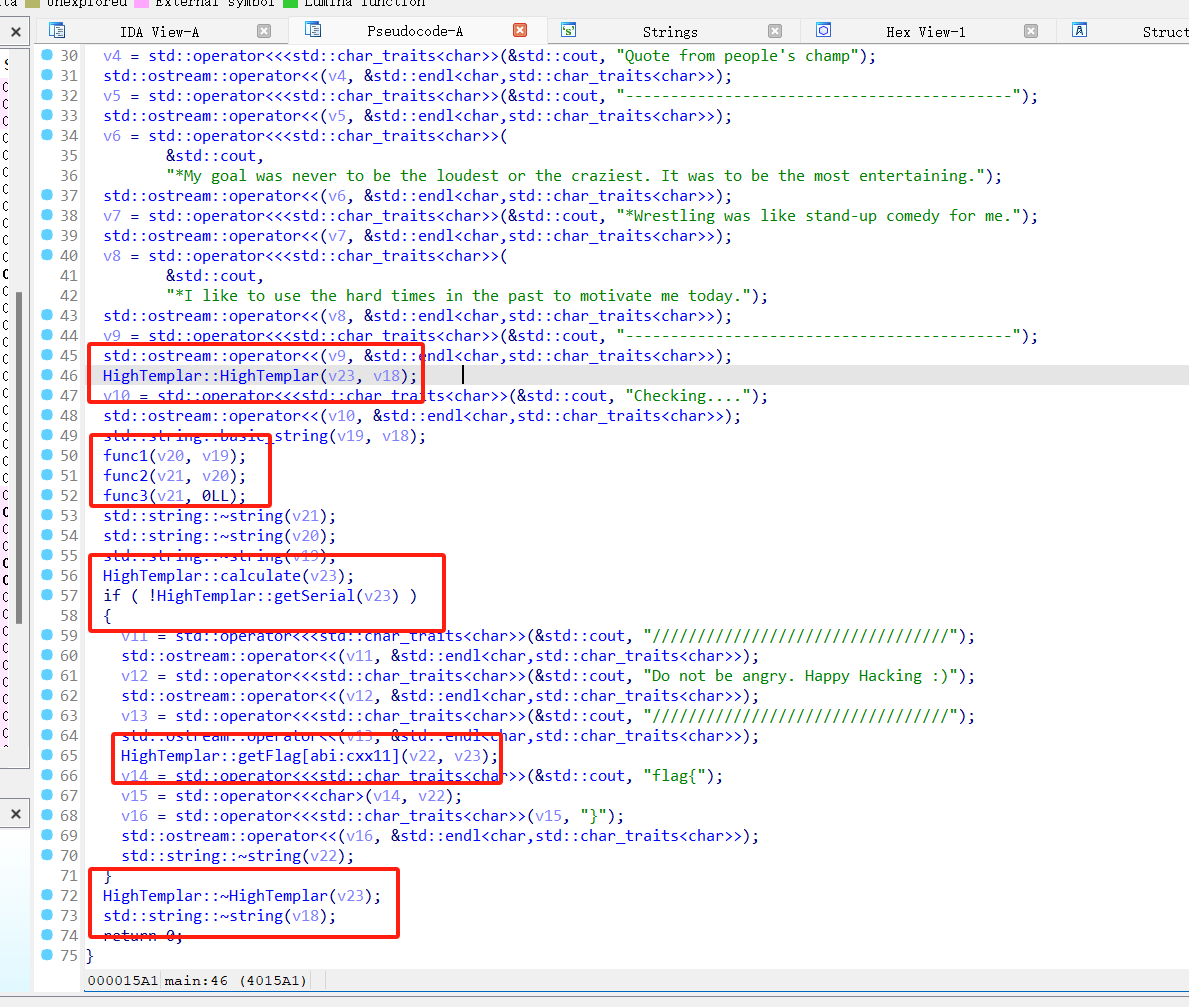Close the Pseudocode-A tab
This screenshot has height=1007, width=1189.
click(x=519, y=30)
